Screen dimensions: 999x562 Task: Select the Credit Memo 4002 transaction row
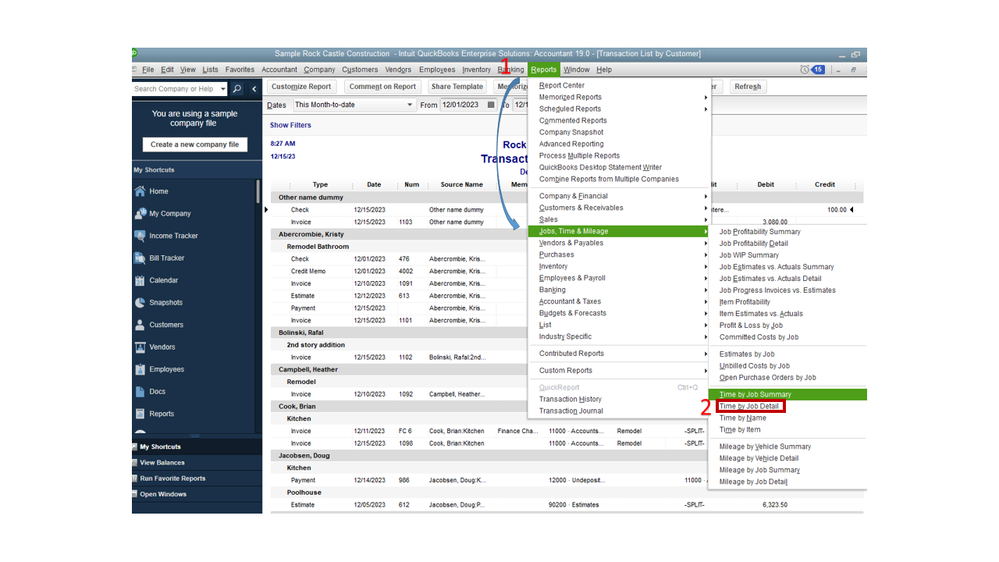(399, 271)
